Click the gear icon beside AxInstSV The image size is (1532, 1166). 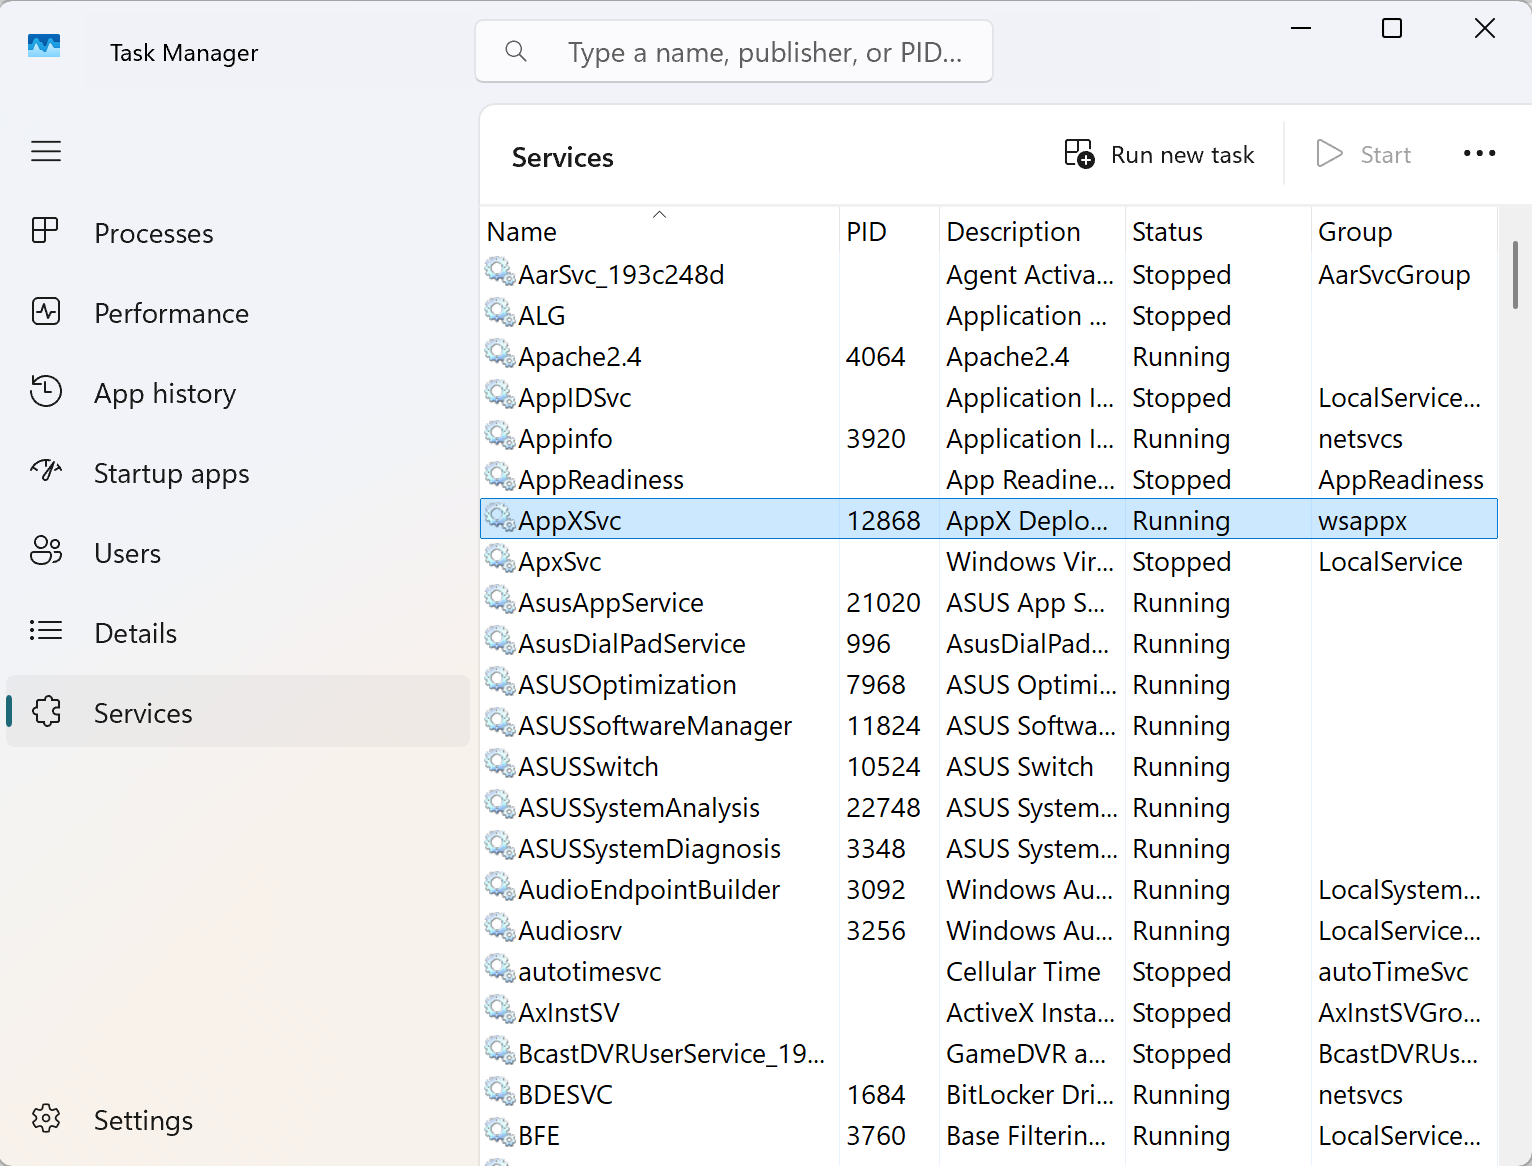[500, 1010]
